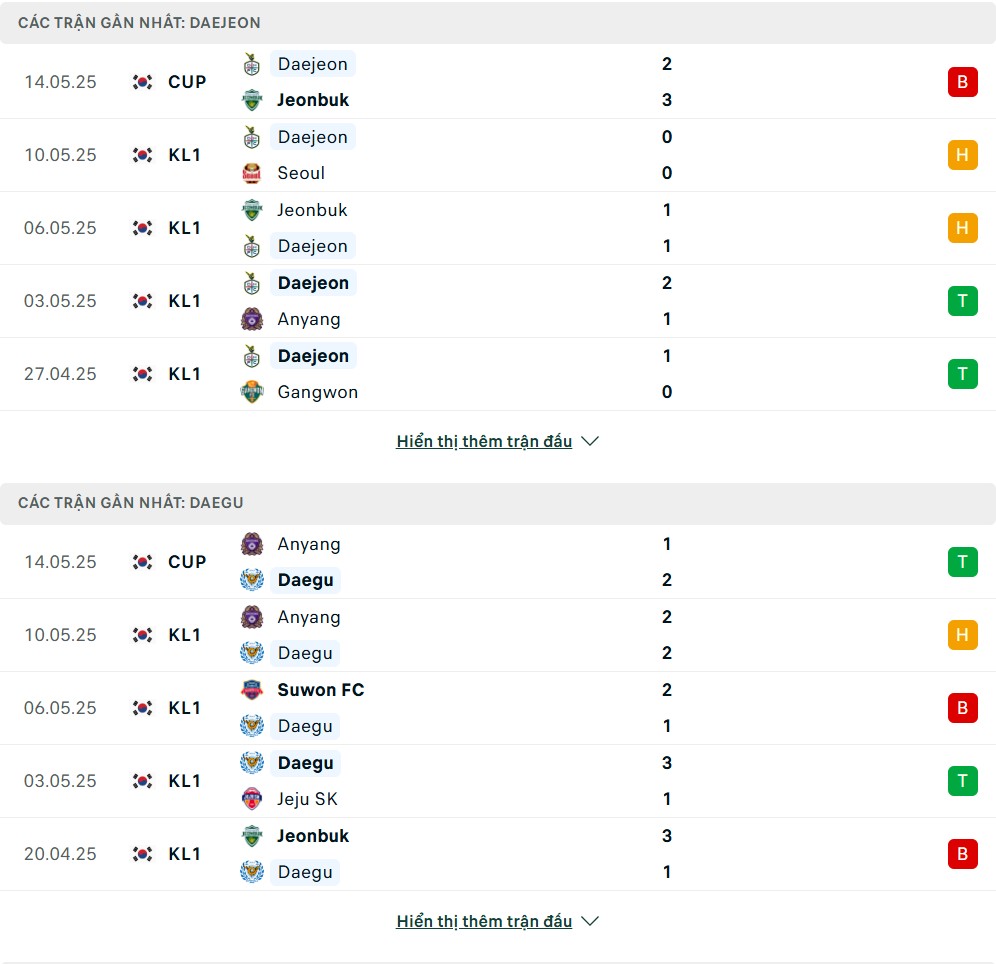
Task: Select highlighted Daejeon name in 27.04.25 match
Action: coord(313,356)
